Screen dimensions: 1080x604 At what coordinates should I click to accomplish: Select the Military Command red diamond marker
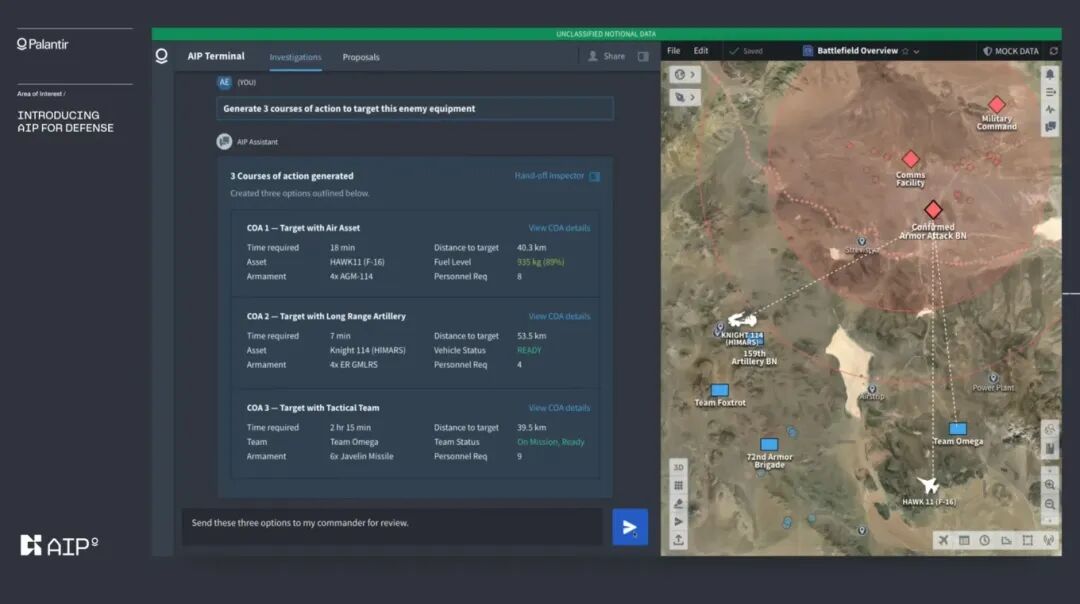pos(997,105)
